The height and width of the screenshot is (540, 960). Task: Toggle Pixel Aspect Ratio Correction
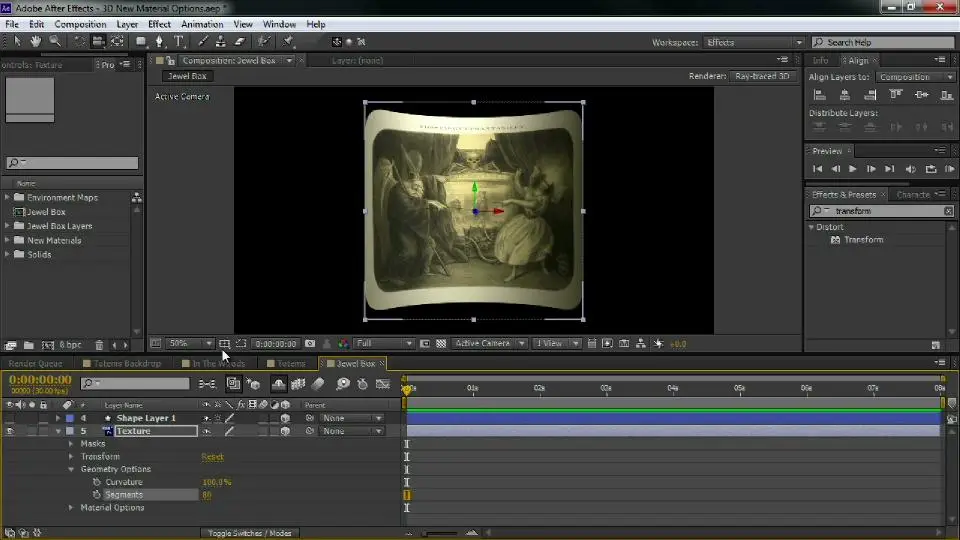click(x=591, y=344)
